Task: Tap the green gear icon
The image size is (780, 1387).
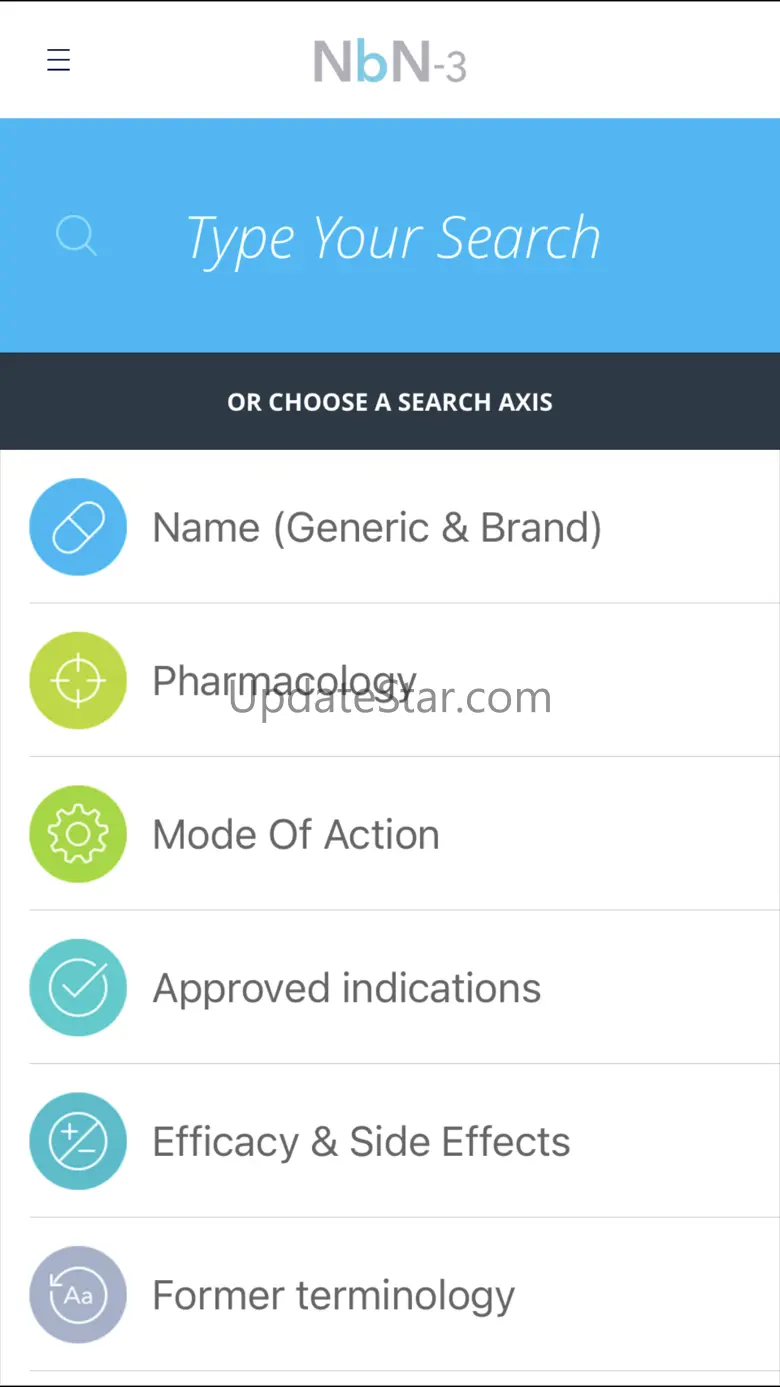Action: coord(78,834)
